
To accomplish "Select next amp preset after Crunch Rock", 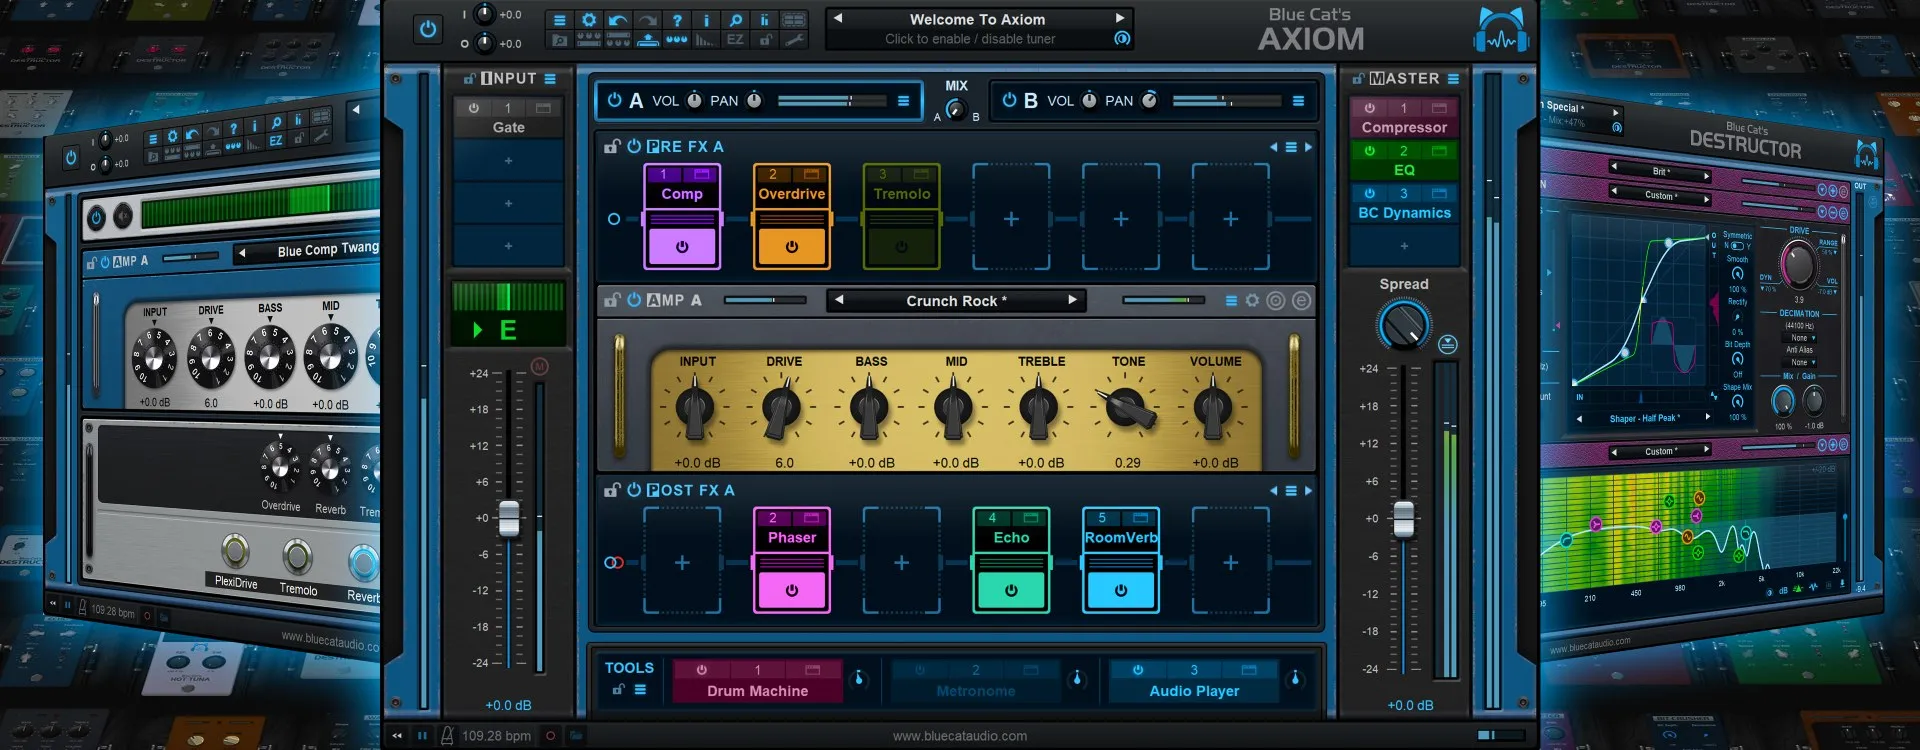I will click(x=1073, y=300).
